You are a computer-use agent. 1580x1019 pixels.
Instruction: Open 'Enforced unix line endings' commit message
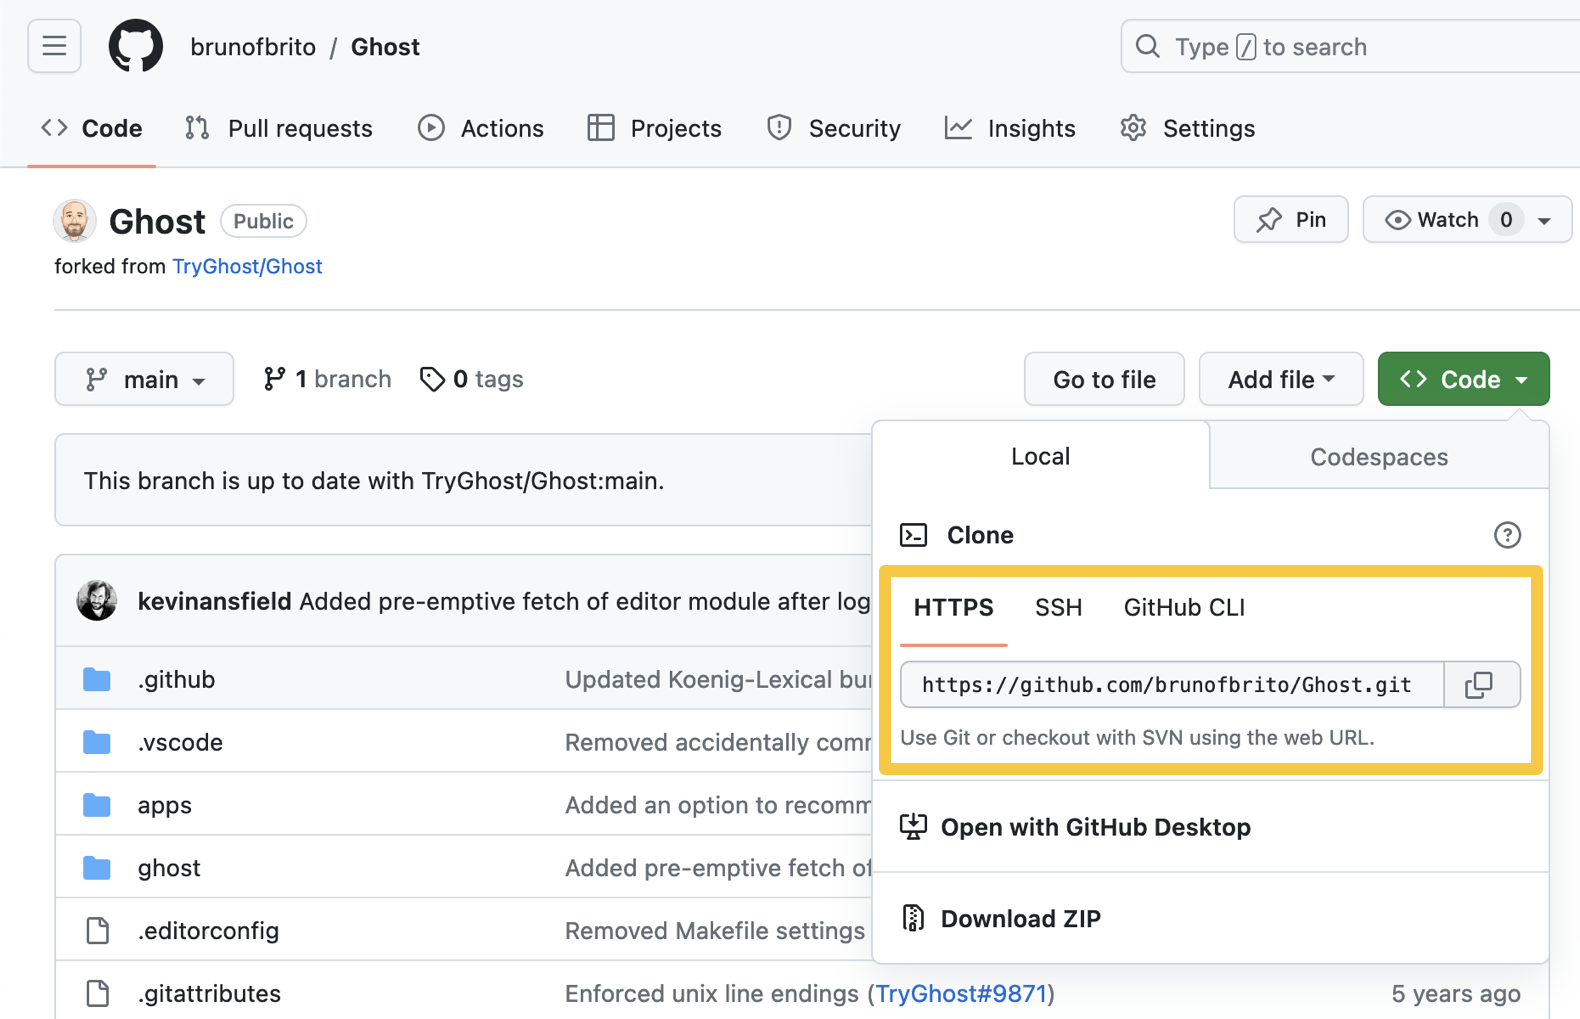click(712, 993)
